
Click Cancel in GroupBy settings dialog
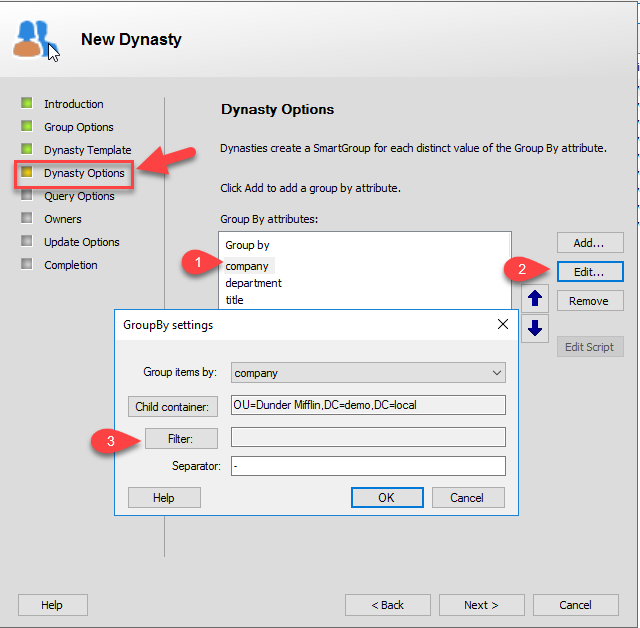pyautogui.click(x=468, y=497)
